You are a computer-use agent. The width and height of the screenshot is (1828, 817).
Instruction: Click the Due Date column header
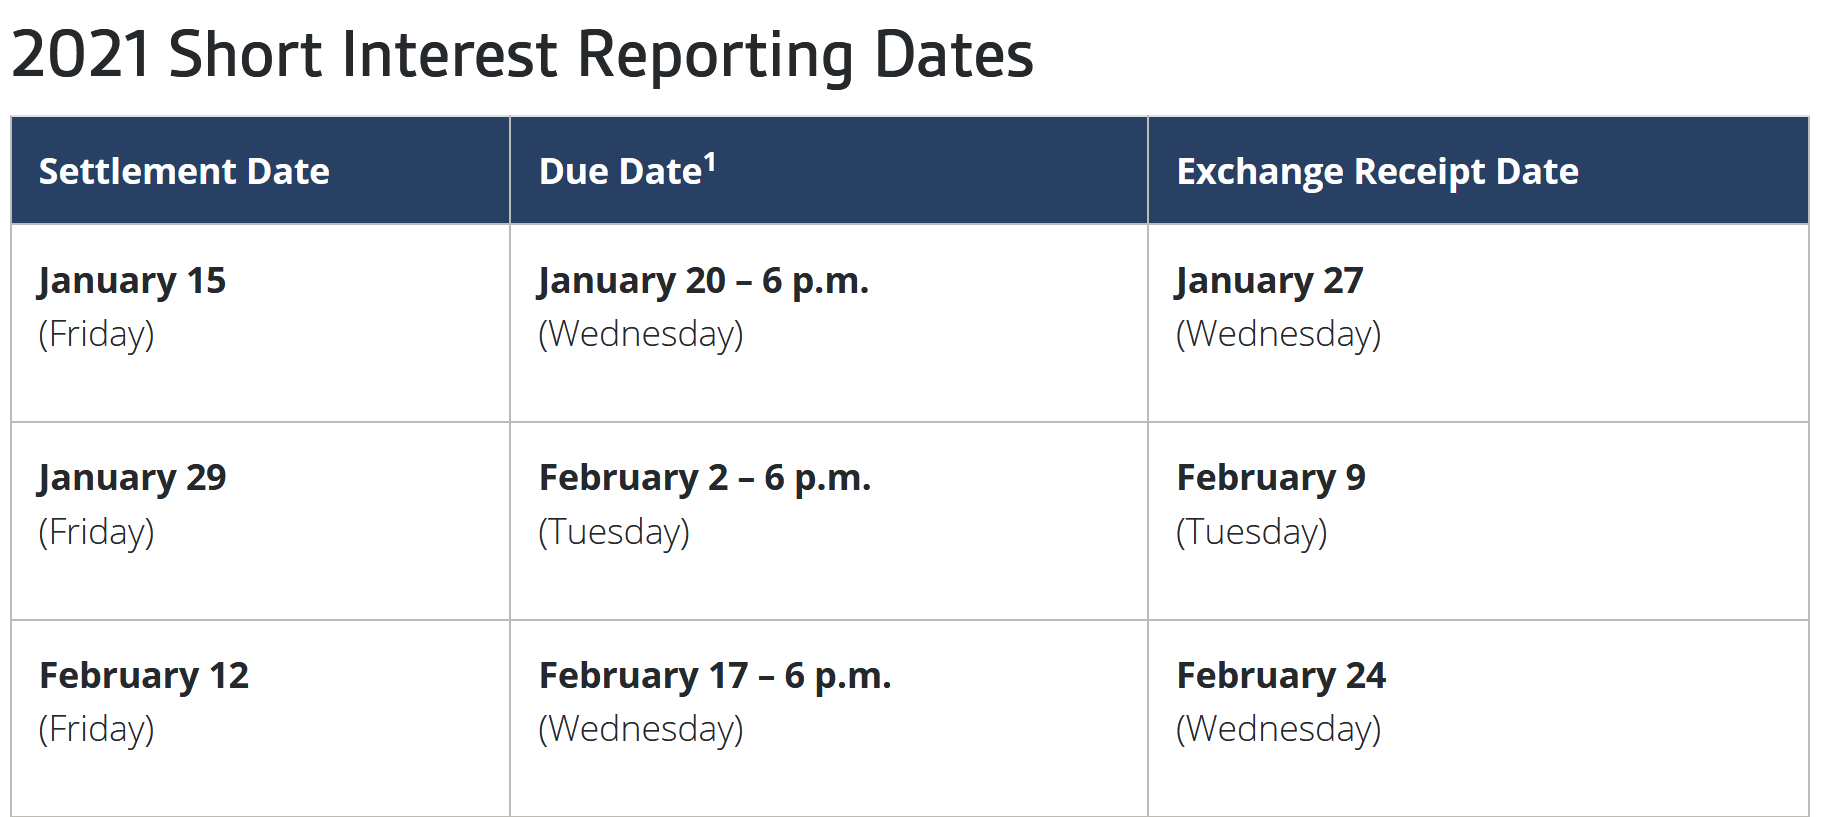(620, 172)
